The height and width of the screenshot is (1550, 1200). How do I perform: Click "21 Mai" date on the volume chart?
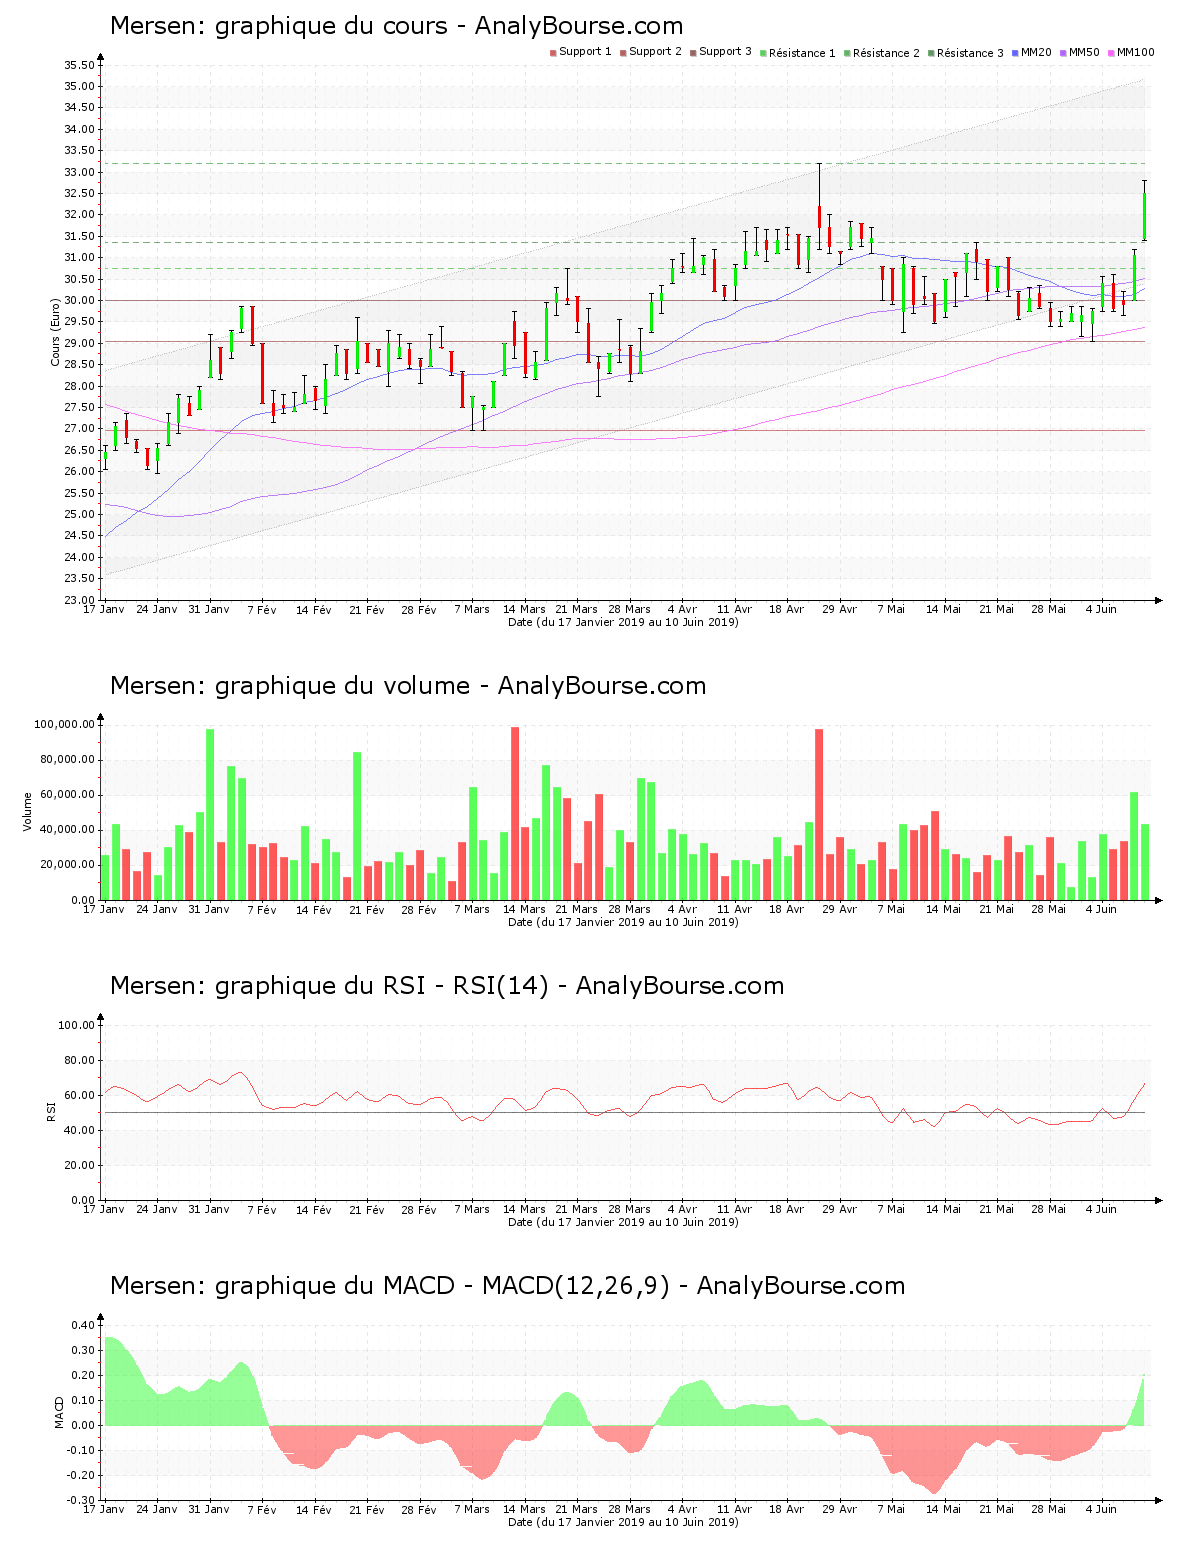pos(997,909)
